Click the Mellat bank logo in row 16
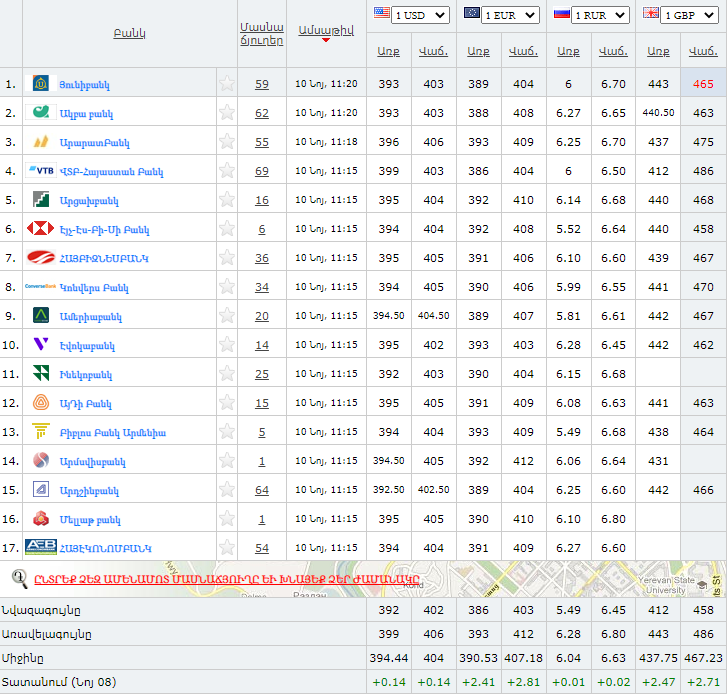This screenshot has width=727, height=694. click(41, 518)
